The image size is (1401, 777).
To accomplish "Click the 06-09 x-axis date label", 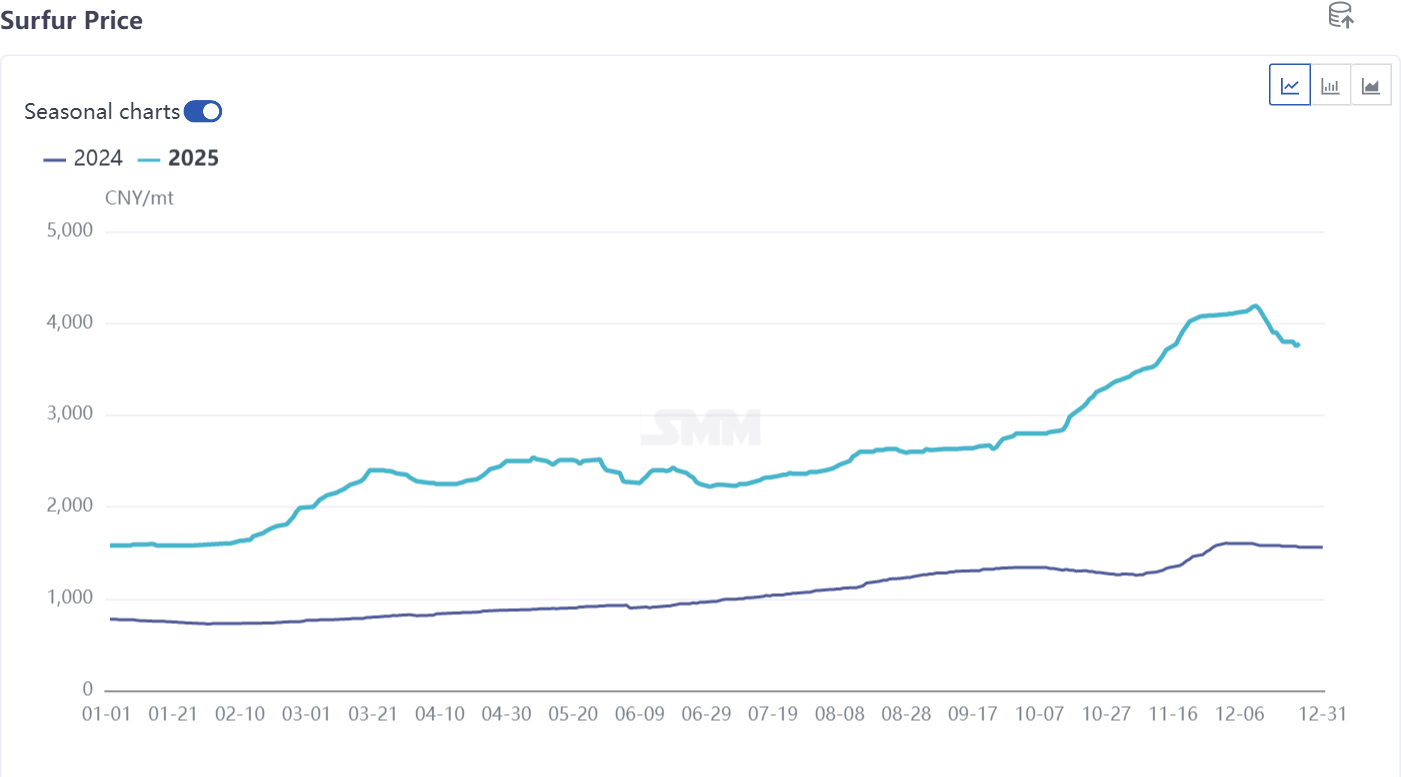I will 639,714.
